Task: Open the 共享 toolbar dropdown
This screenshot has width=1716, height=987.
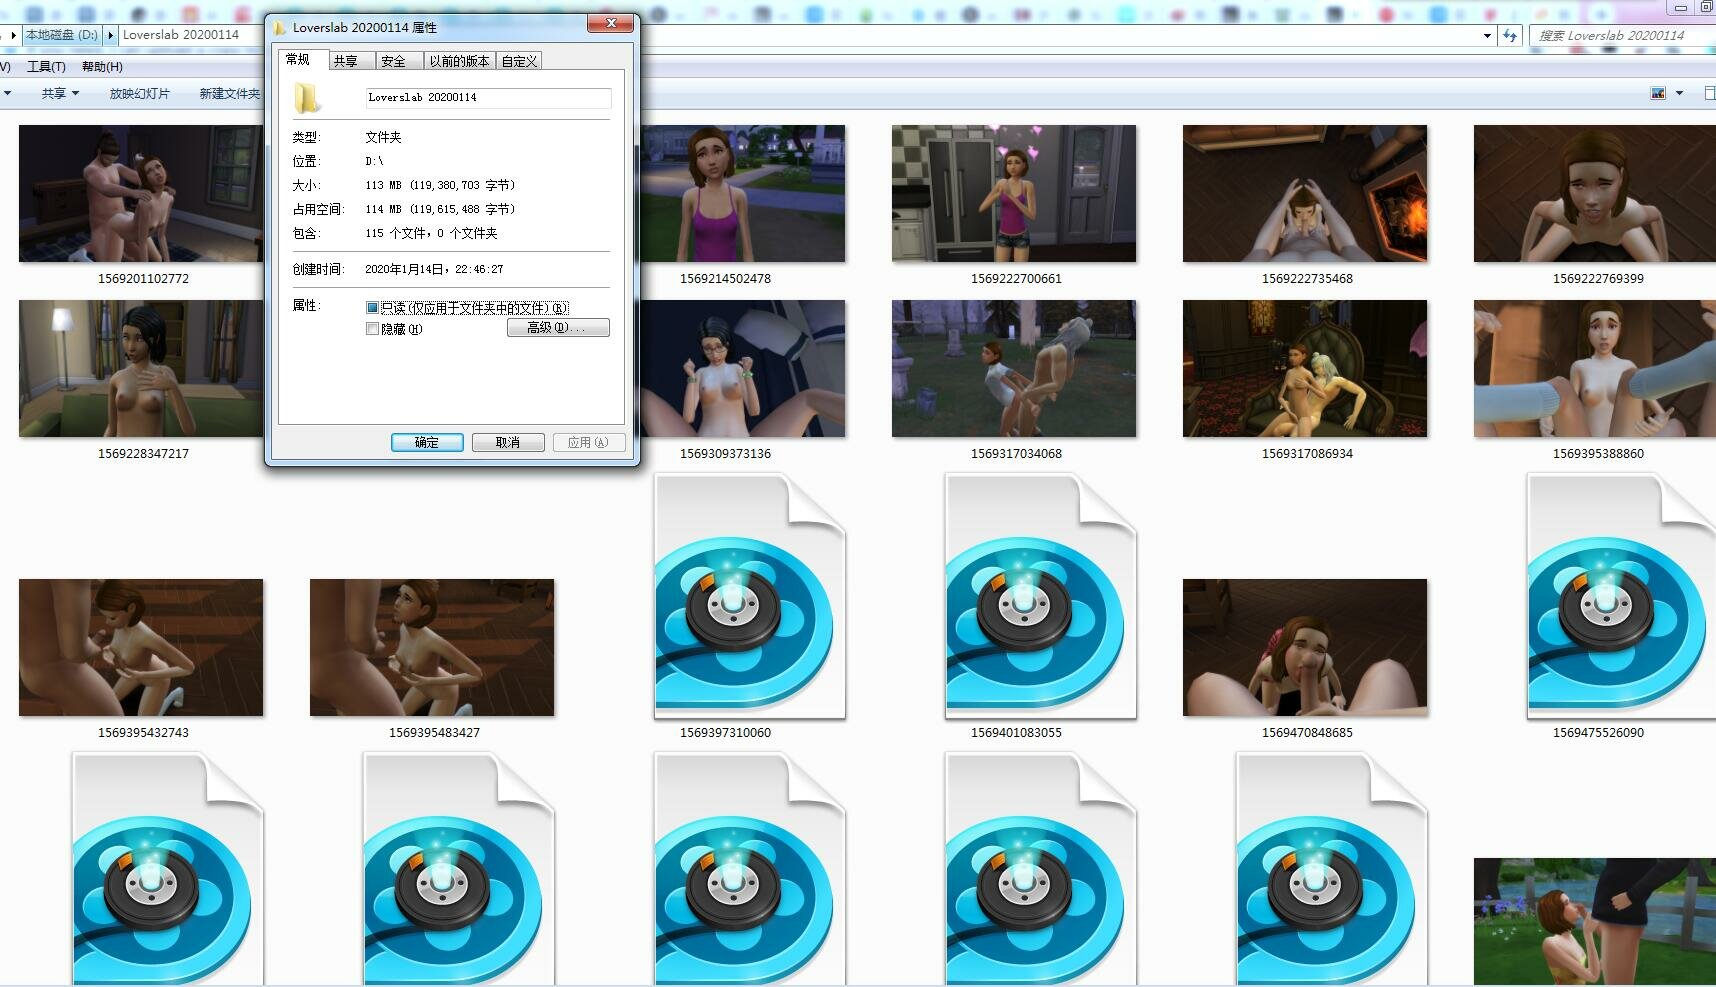Action: click(x=60, y=93)
